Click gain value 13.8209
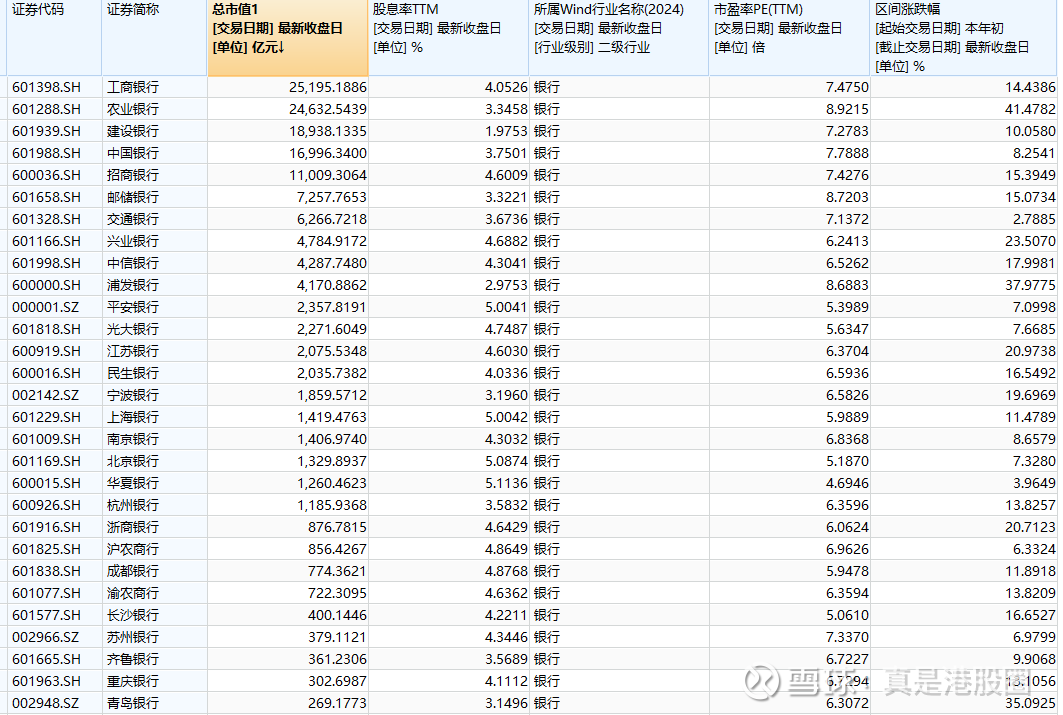The image size is (1063, 715). click(1030, 594)
